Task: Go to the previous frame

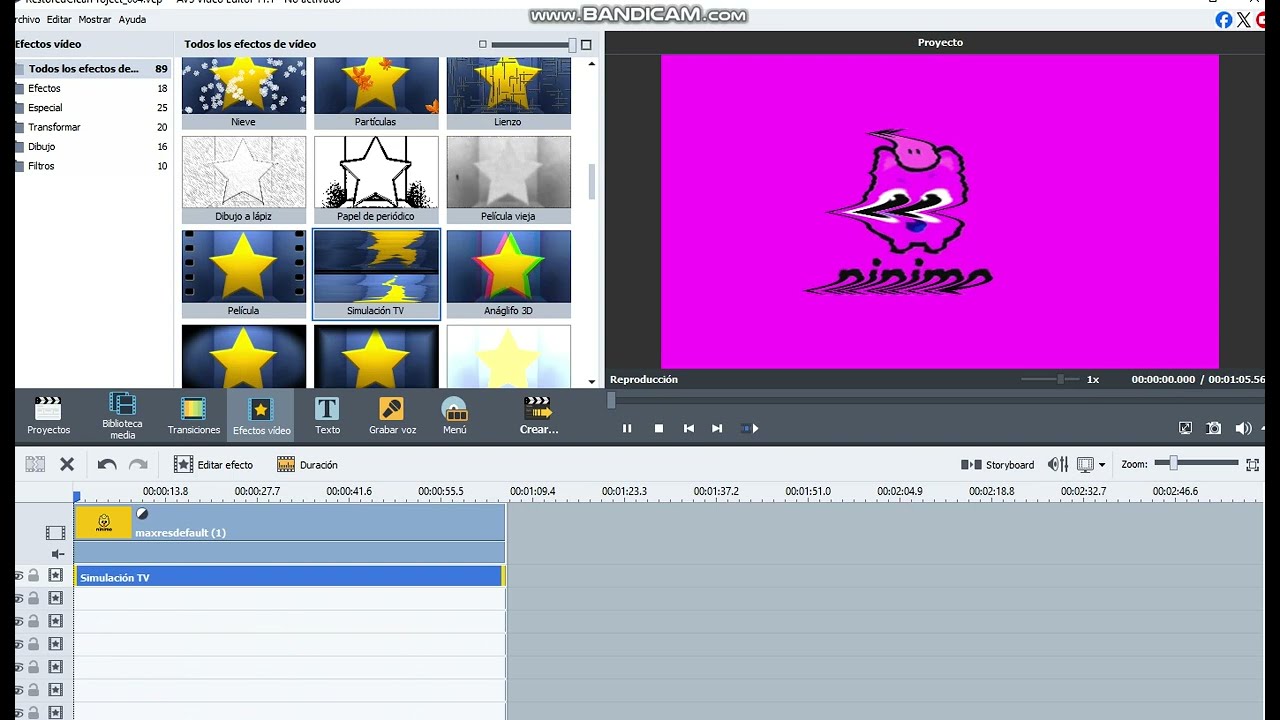Action: [x=688, y=428]
